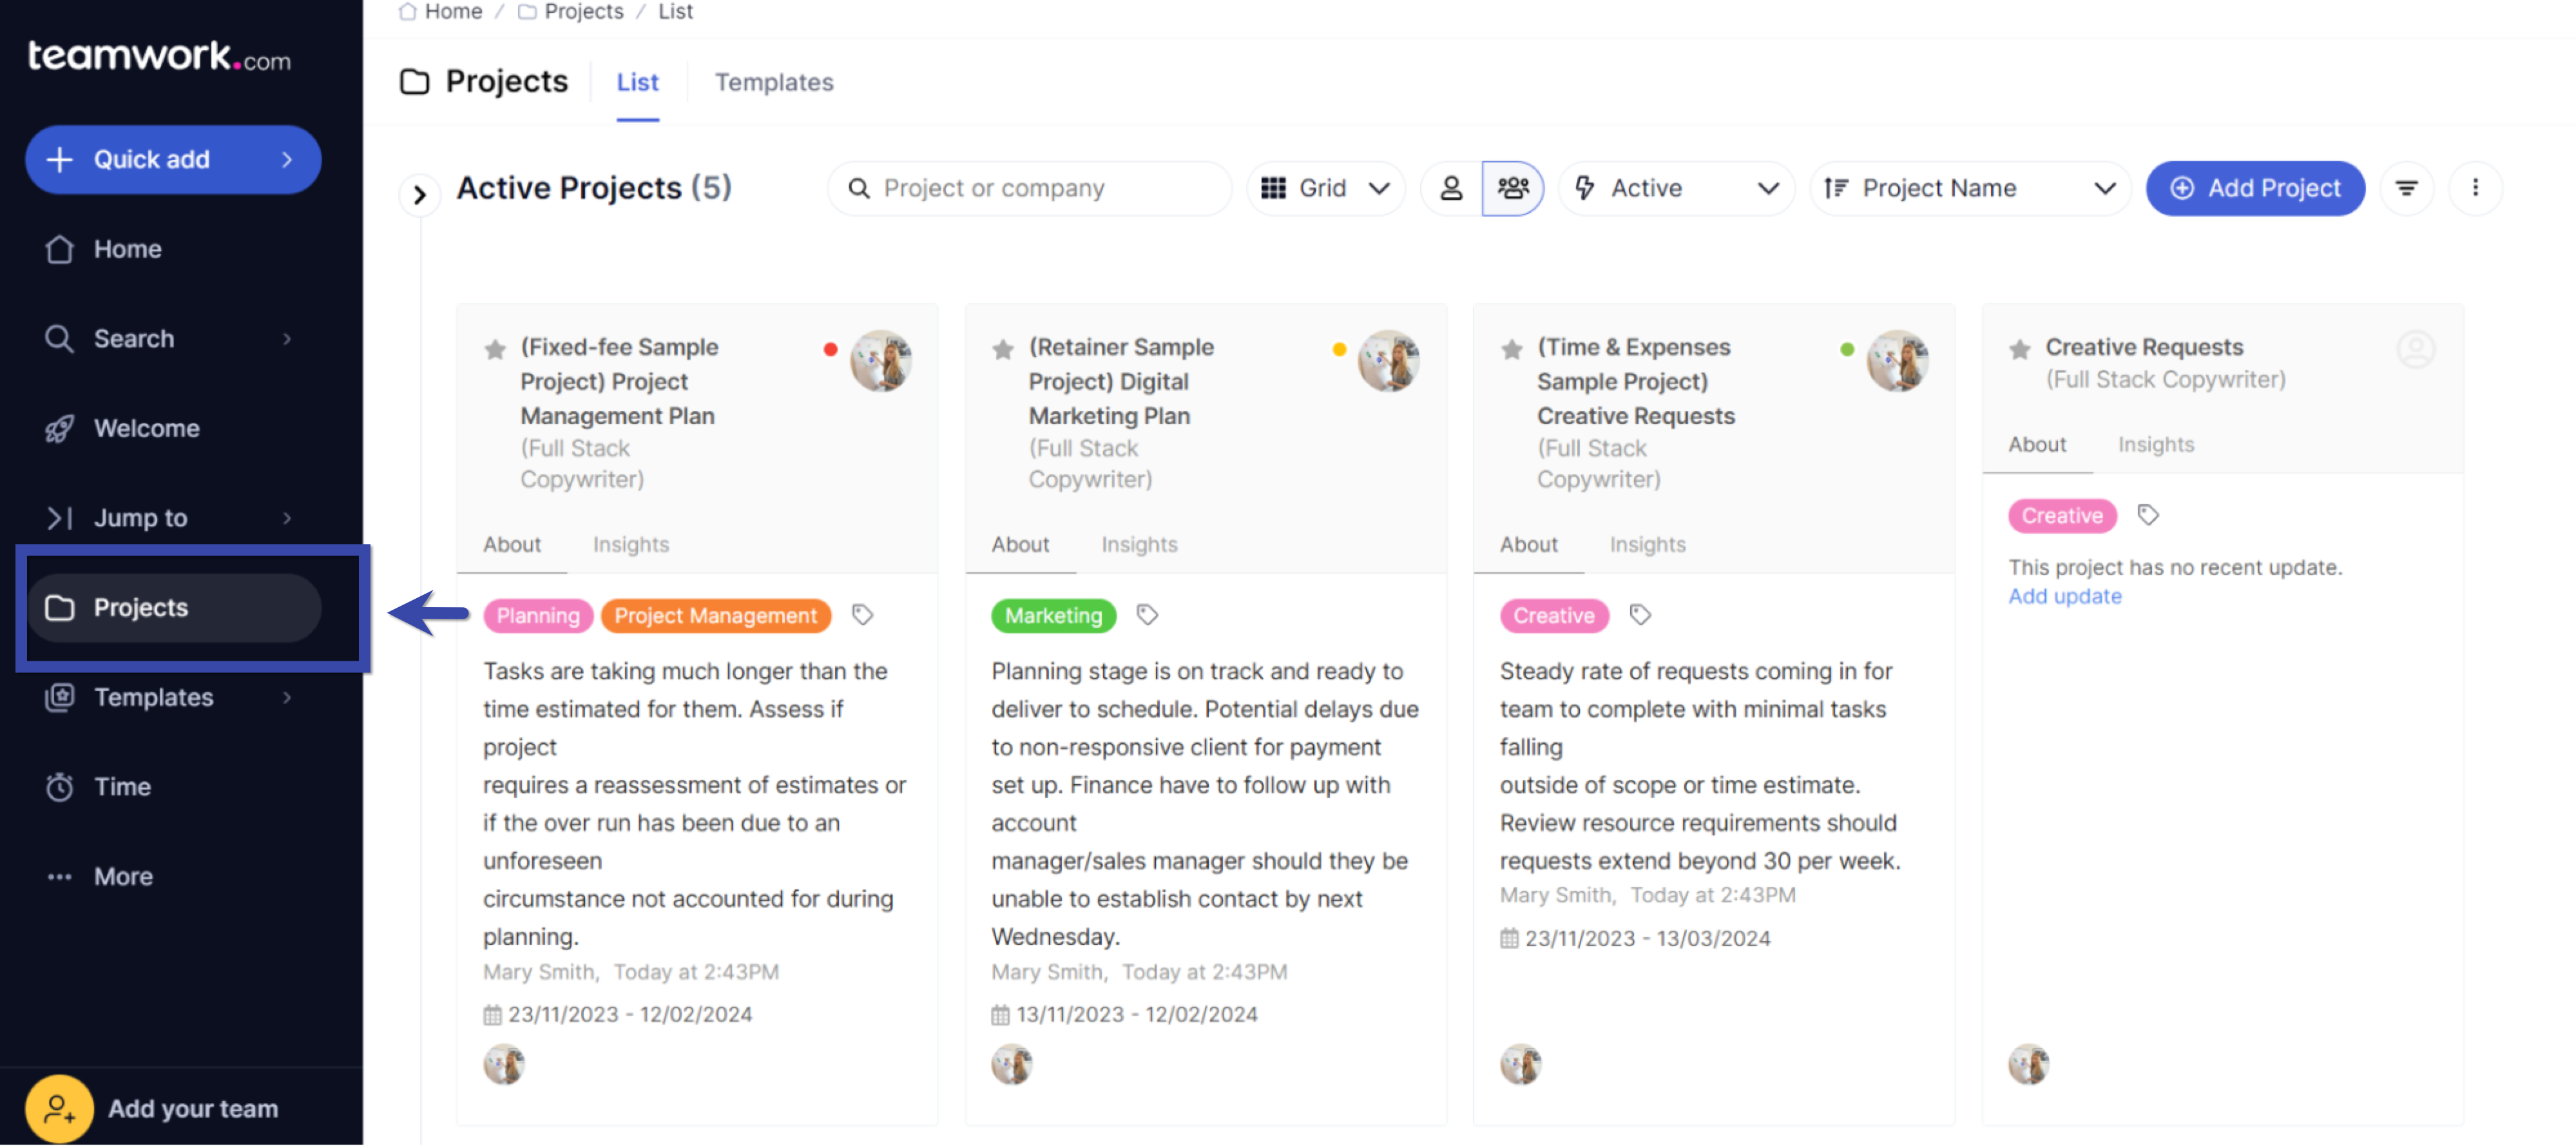The image size is (2576, 1146).
Task: Toggle the Active projects expander arrow
Action: (x=419, y=188)
